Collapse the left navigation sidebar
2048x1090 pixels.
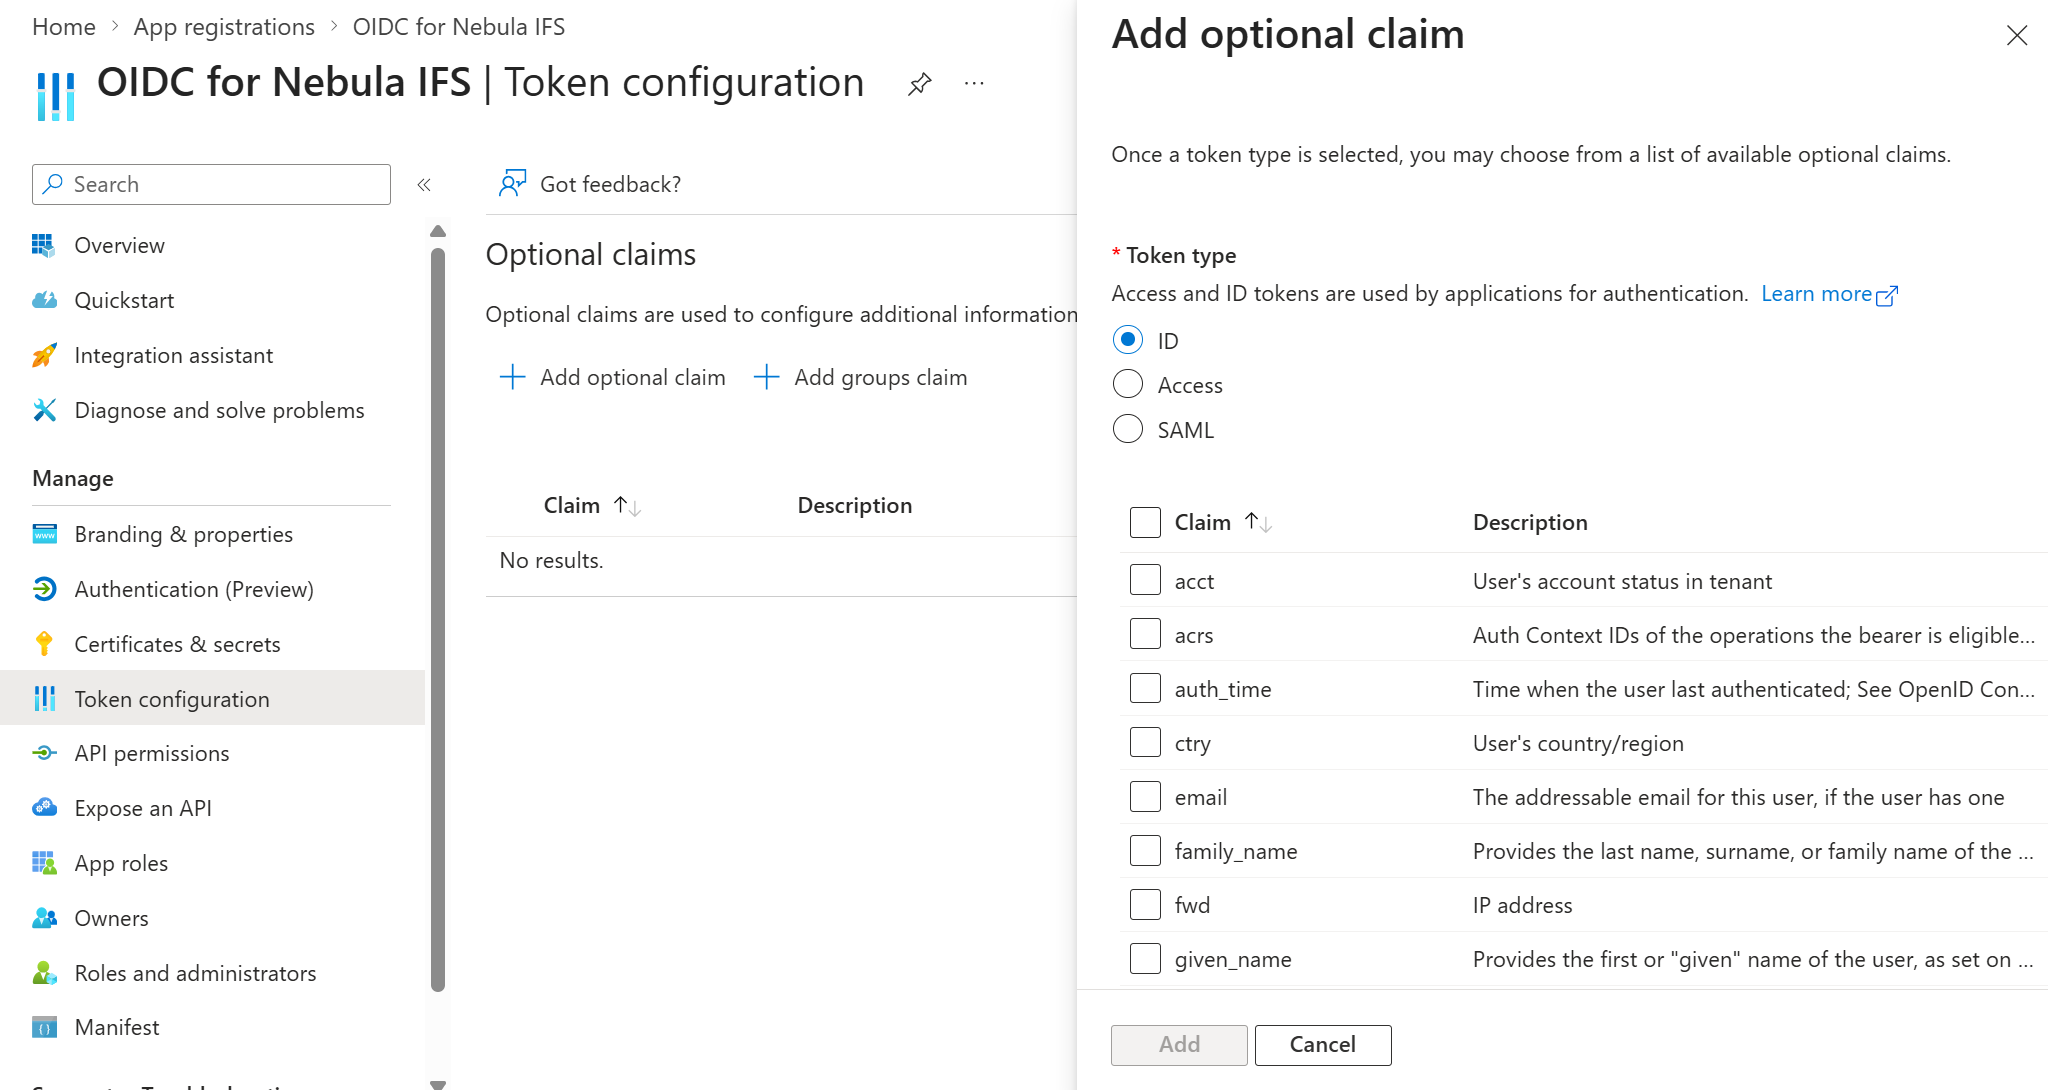424,184
